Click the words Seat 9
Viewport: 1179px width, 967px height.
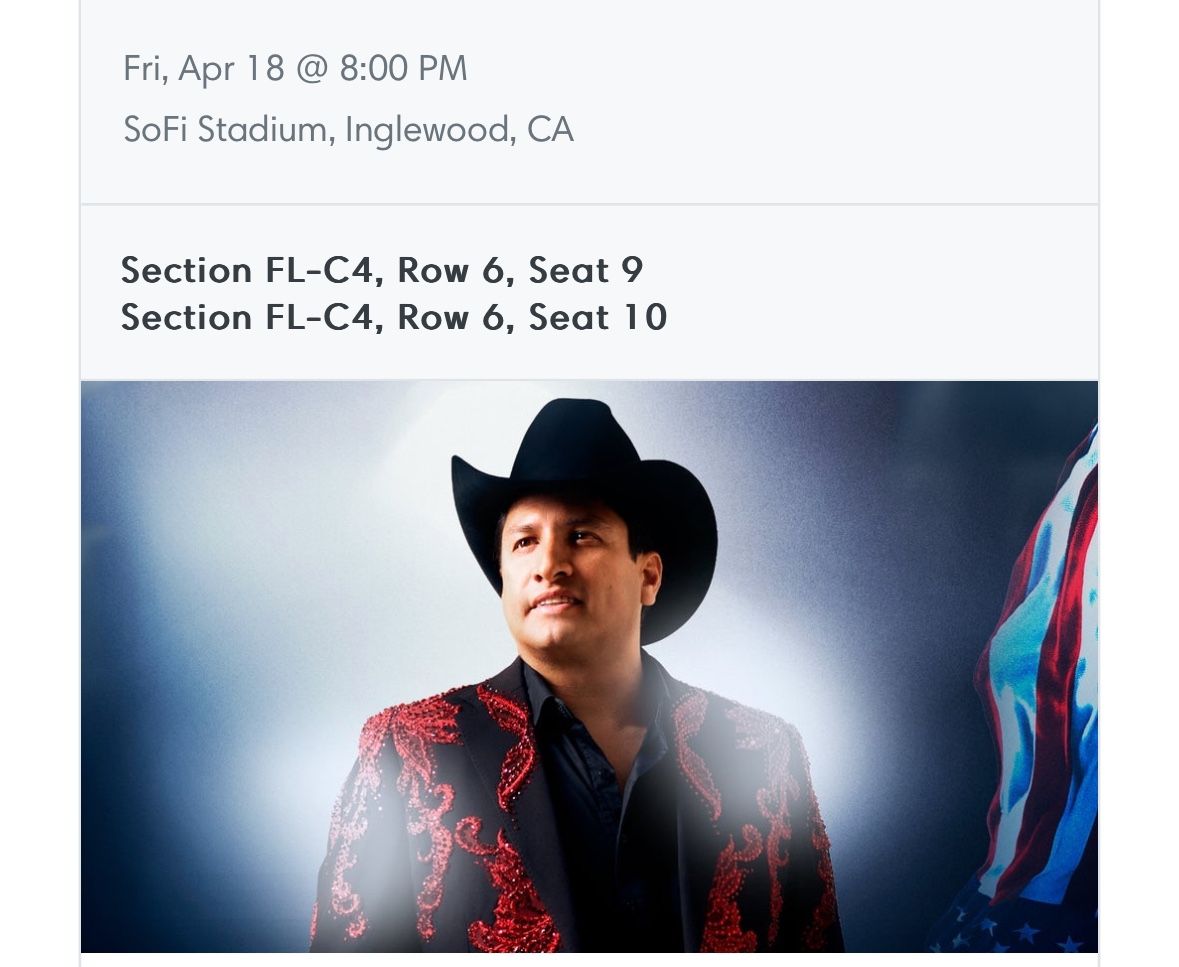point(586,270)
